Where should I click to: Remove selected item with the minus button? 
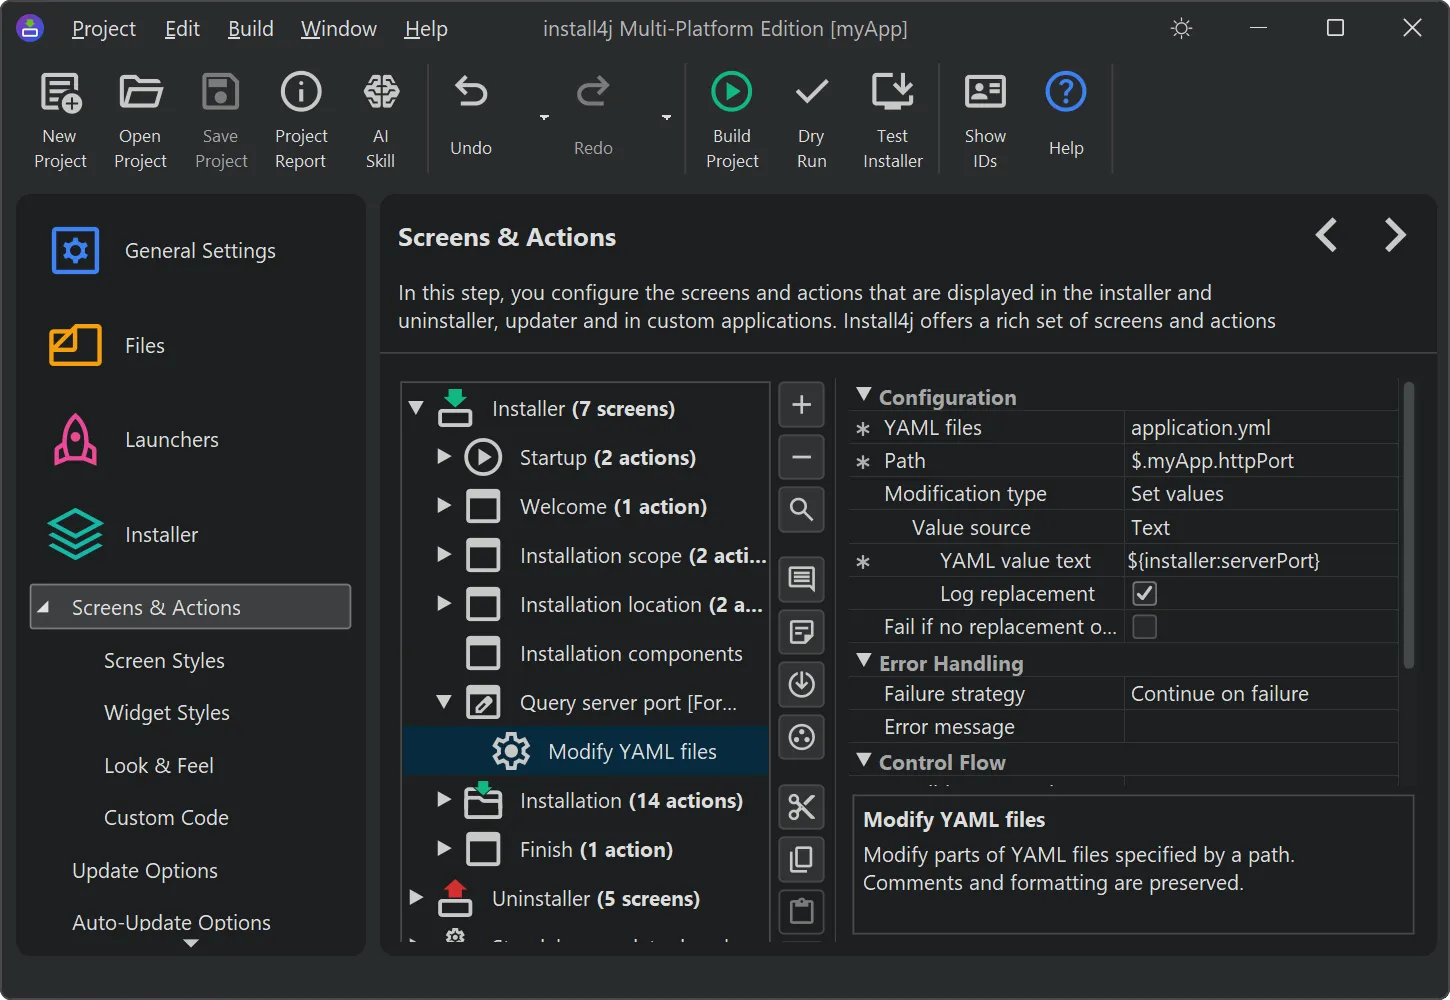pos(801,457)
